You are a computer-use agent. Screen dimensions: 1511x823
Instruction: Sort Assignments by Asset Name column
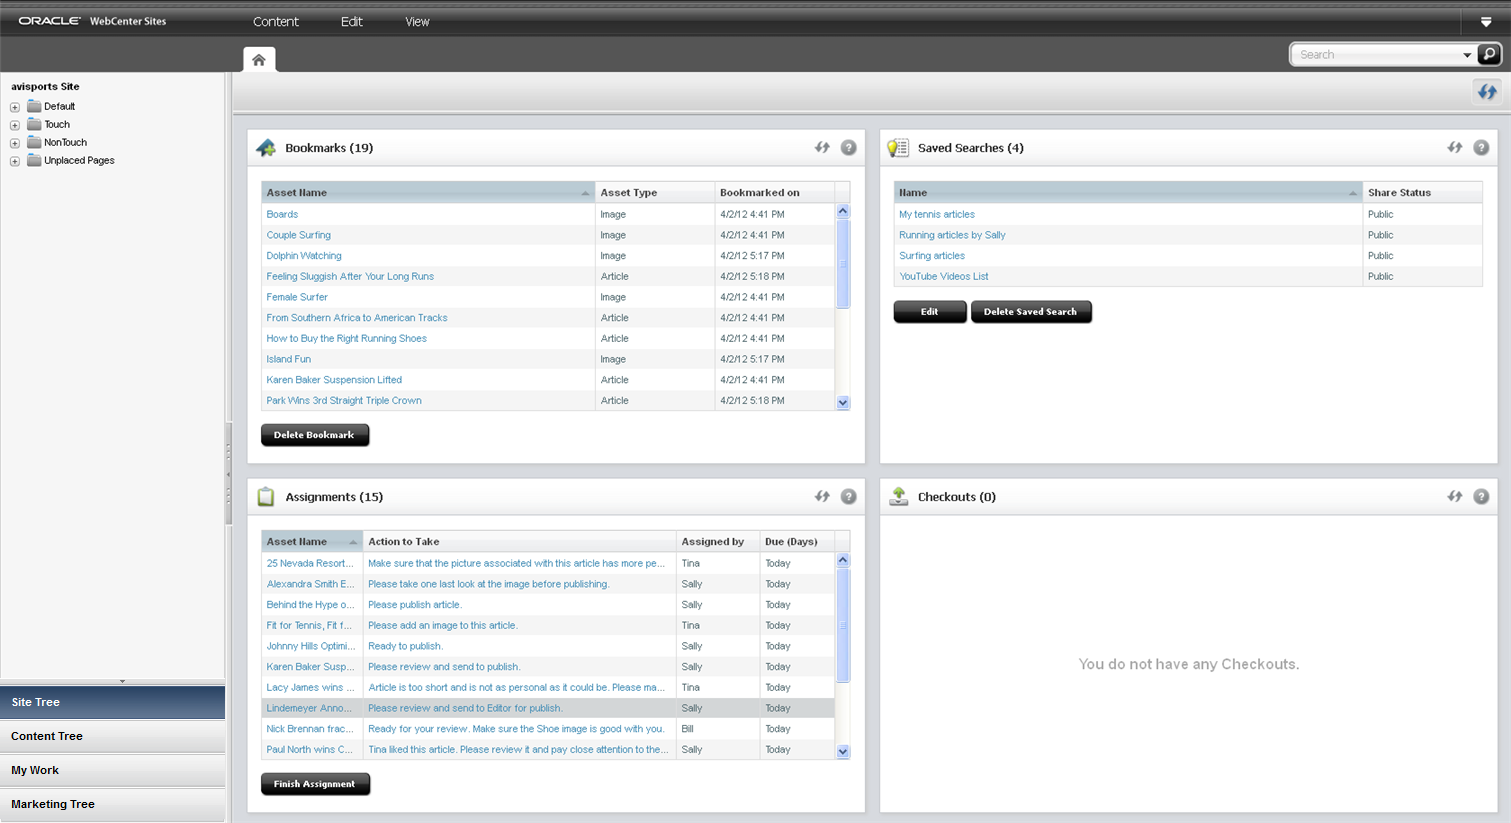(x=312, y=541)
